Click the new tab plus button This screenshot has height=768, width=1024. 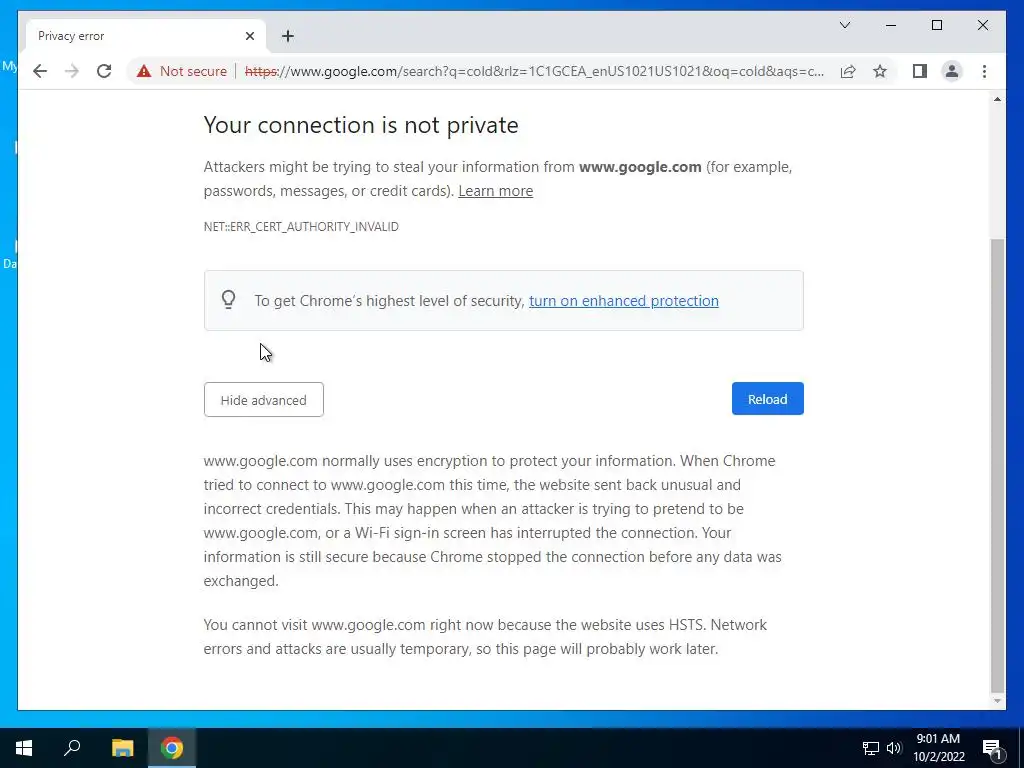pos(288,36)
